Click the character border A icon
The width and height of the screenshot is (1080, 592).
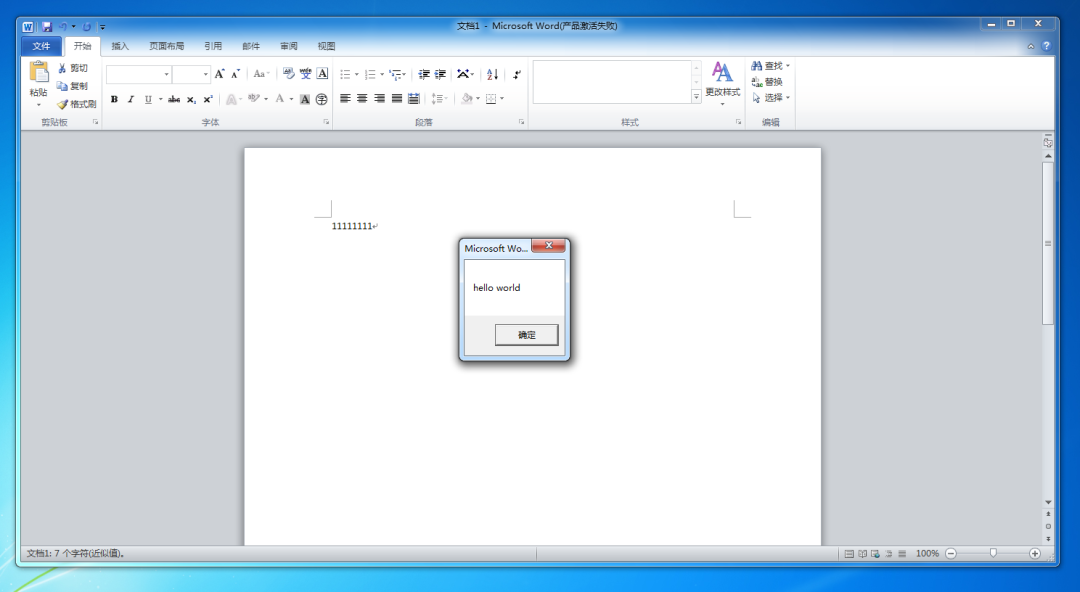coord(322,74)
